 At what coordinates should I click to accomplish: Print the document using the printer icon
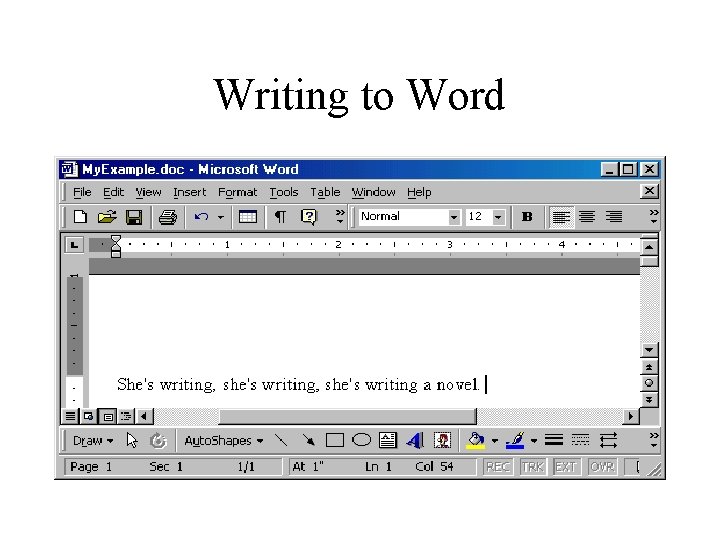[x=168, y=217]
